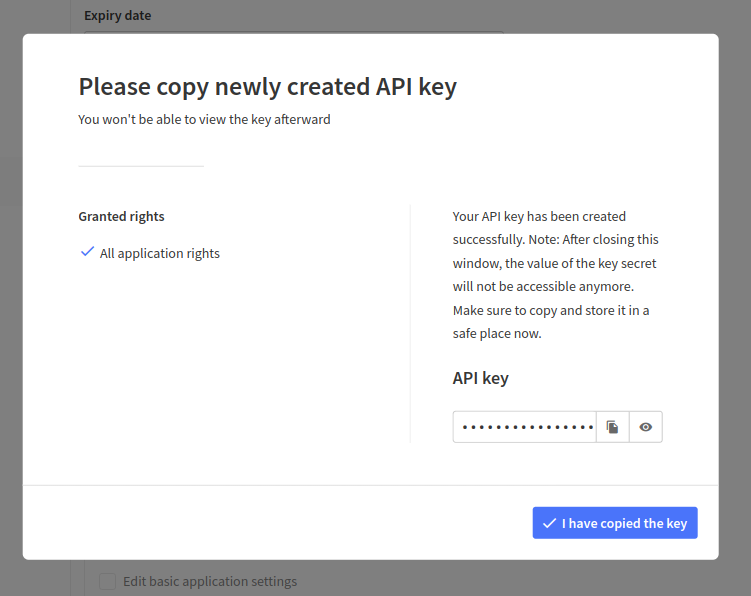Copy the API key using clipboard icon
The height and width of the screenshot is (596, 751).
(613, 427)
